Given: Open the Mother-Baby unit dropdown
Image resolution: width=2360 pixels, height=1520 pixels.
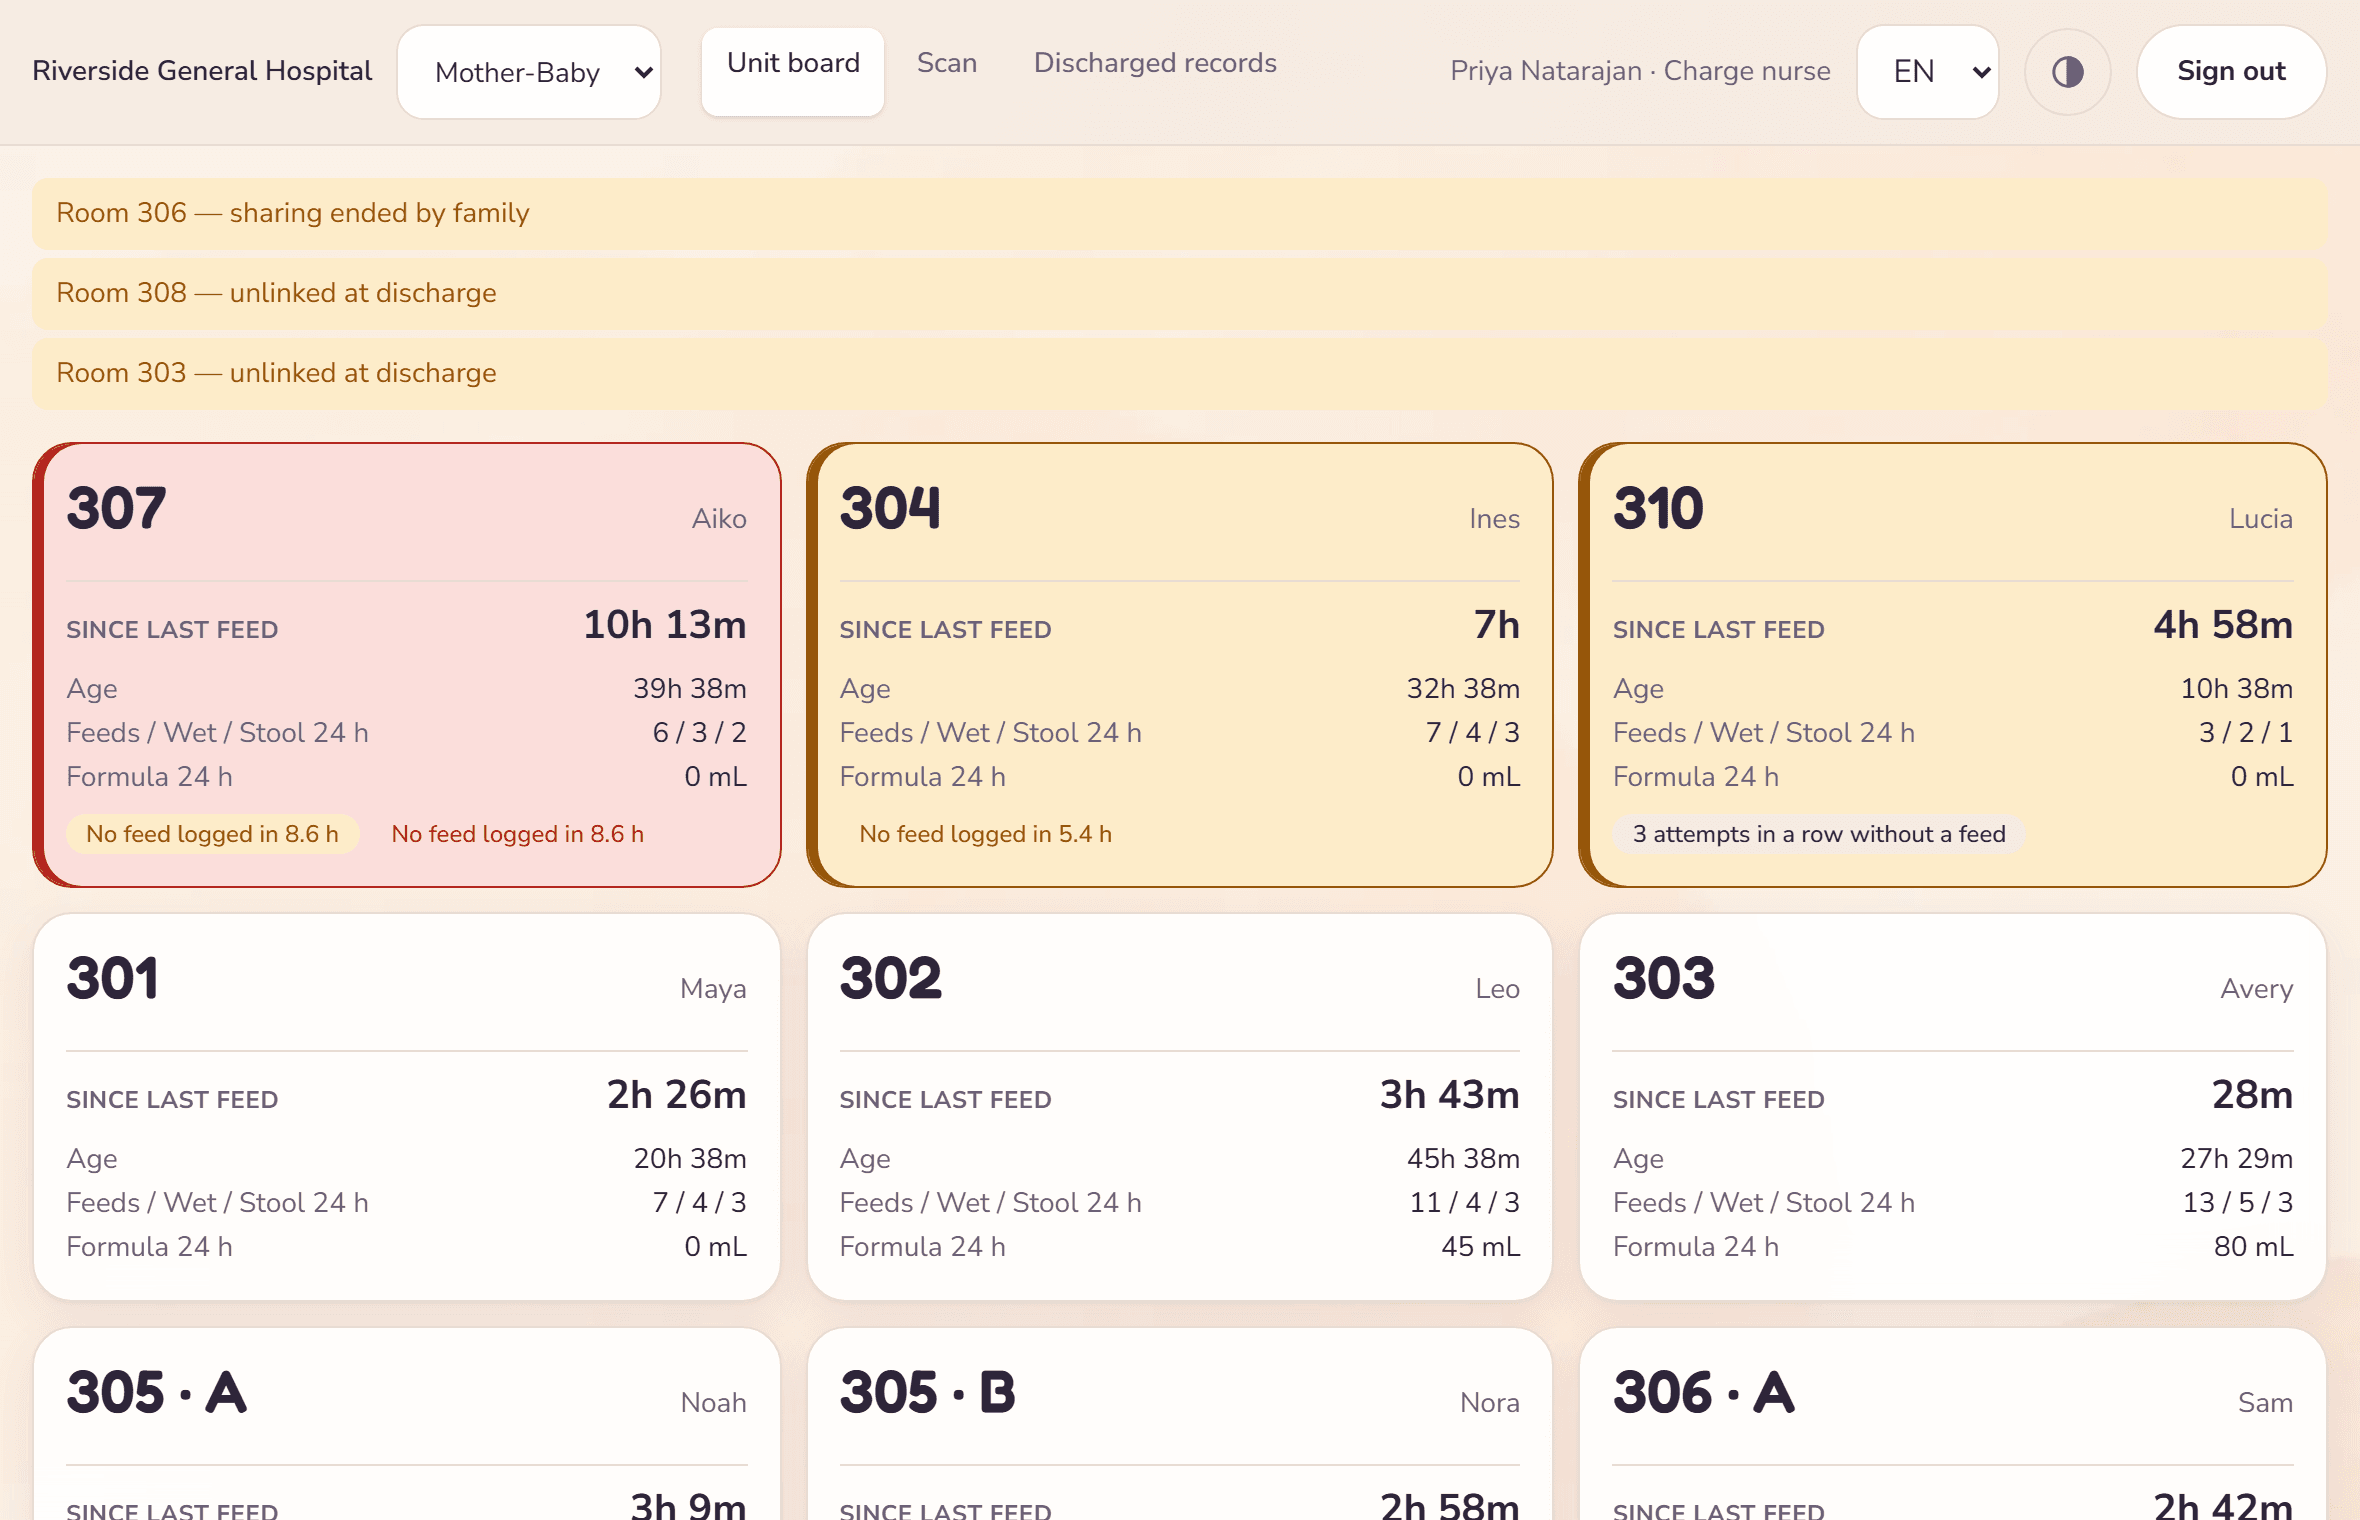Looking at the screenshot, I should pyautogui.click(x=529, y=72).
